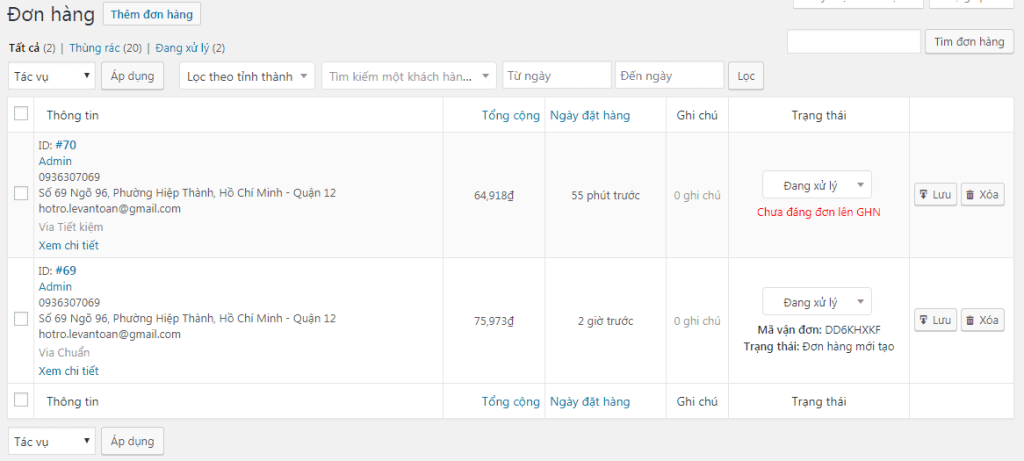
Task: Click Thêm đơn hàng button
Action: pos(152,14)
